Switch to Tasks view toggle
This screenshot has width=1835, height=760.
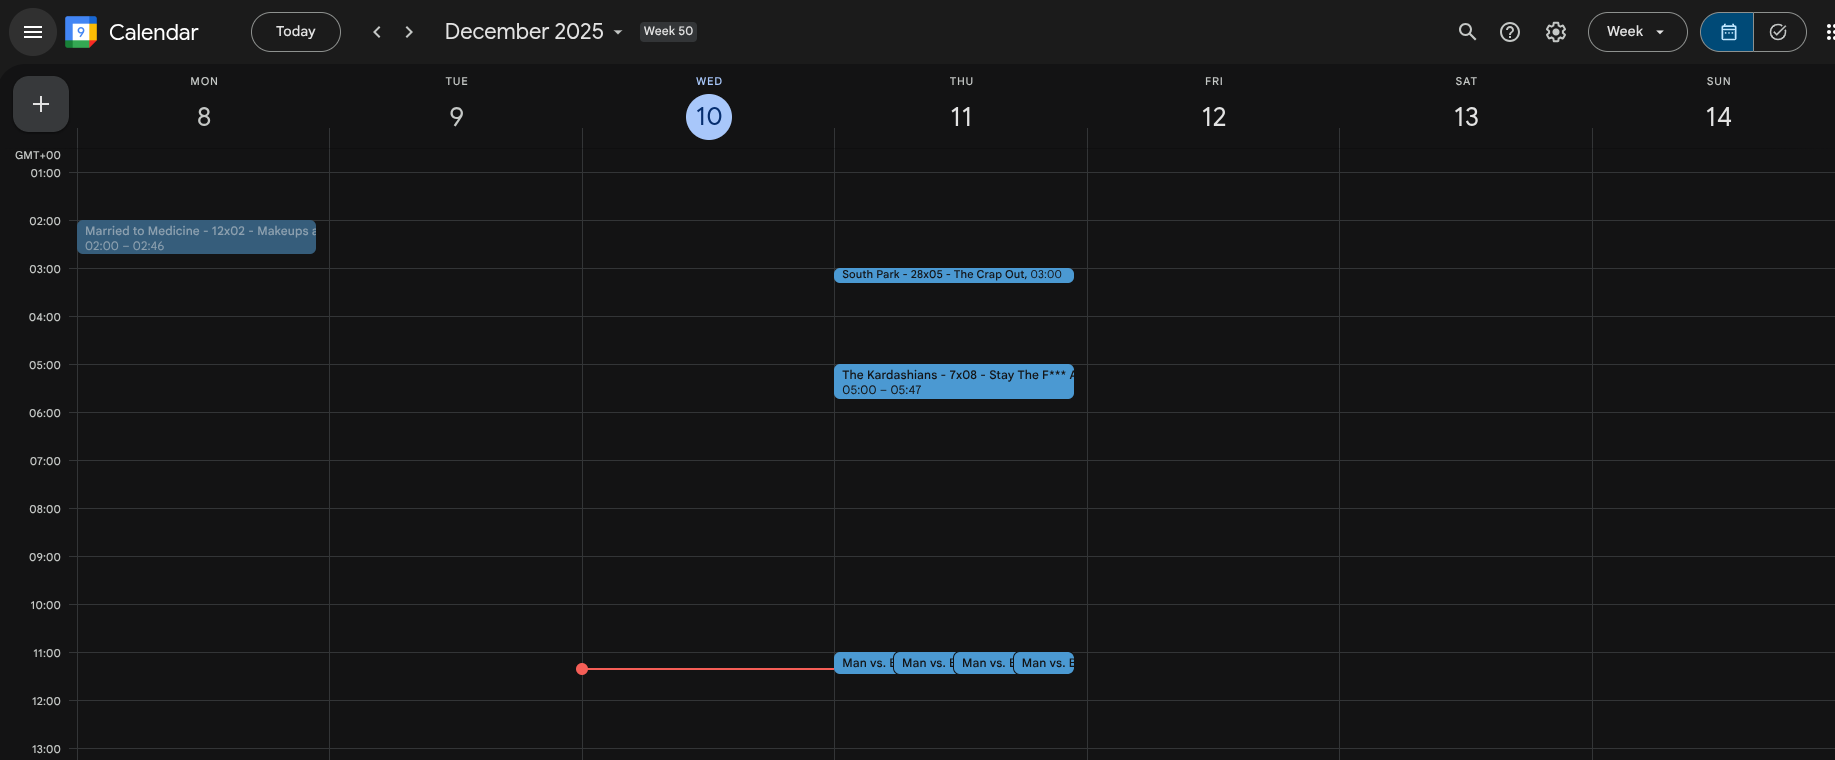coord(1778,32)
